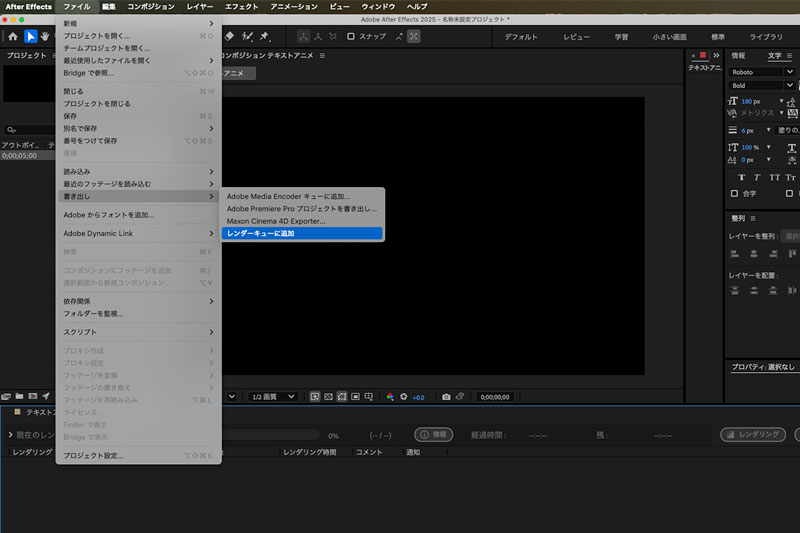Screen dimensions: 800x533
Task: Click the project panel search field
Action: (29, 130)
